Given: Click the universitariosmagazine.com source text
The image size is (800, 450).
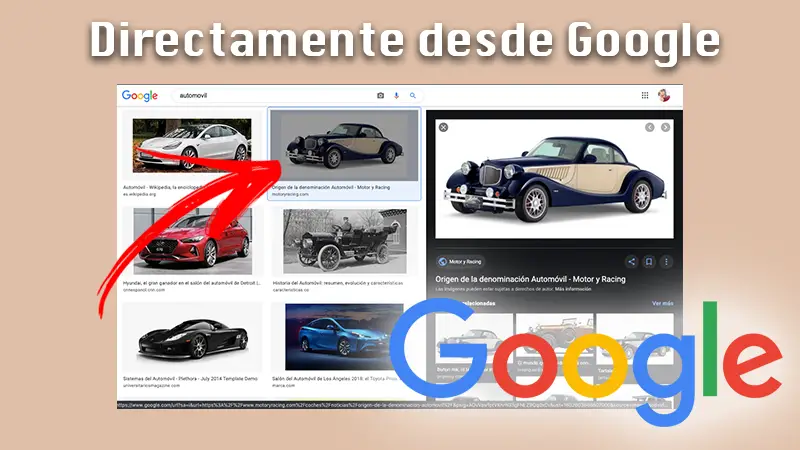Looking at the screenshot, I should point(152,386).
